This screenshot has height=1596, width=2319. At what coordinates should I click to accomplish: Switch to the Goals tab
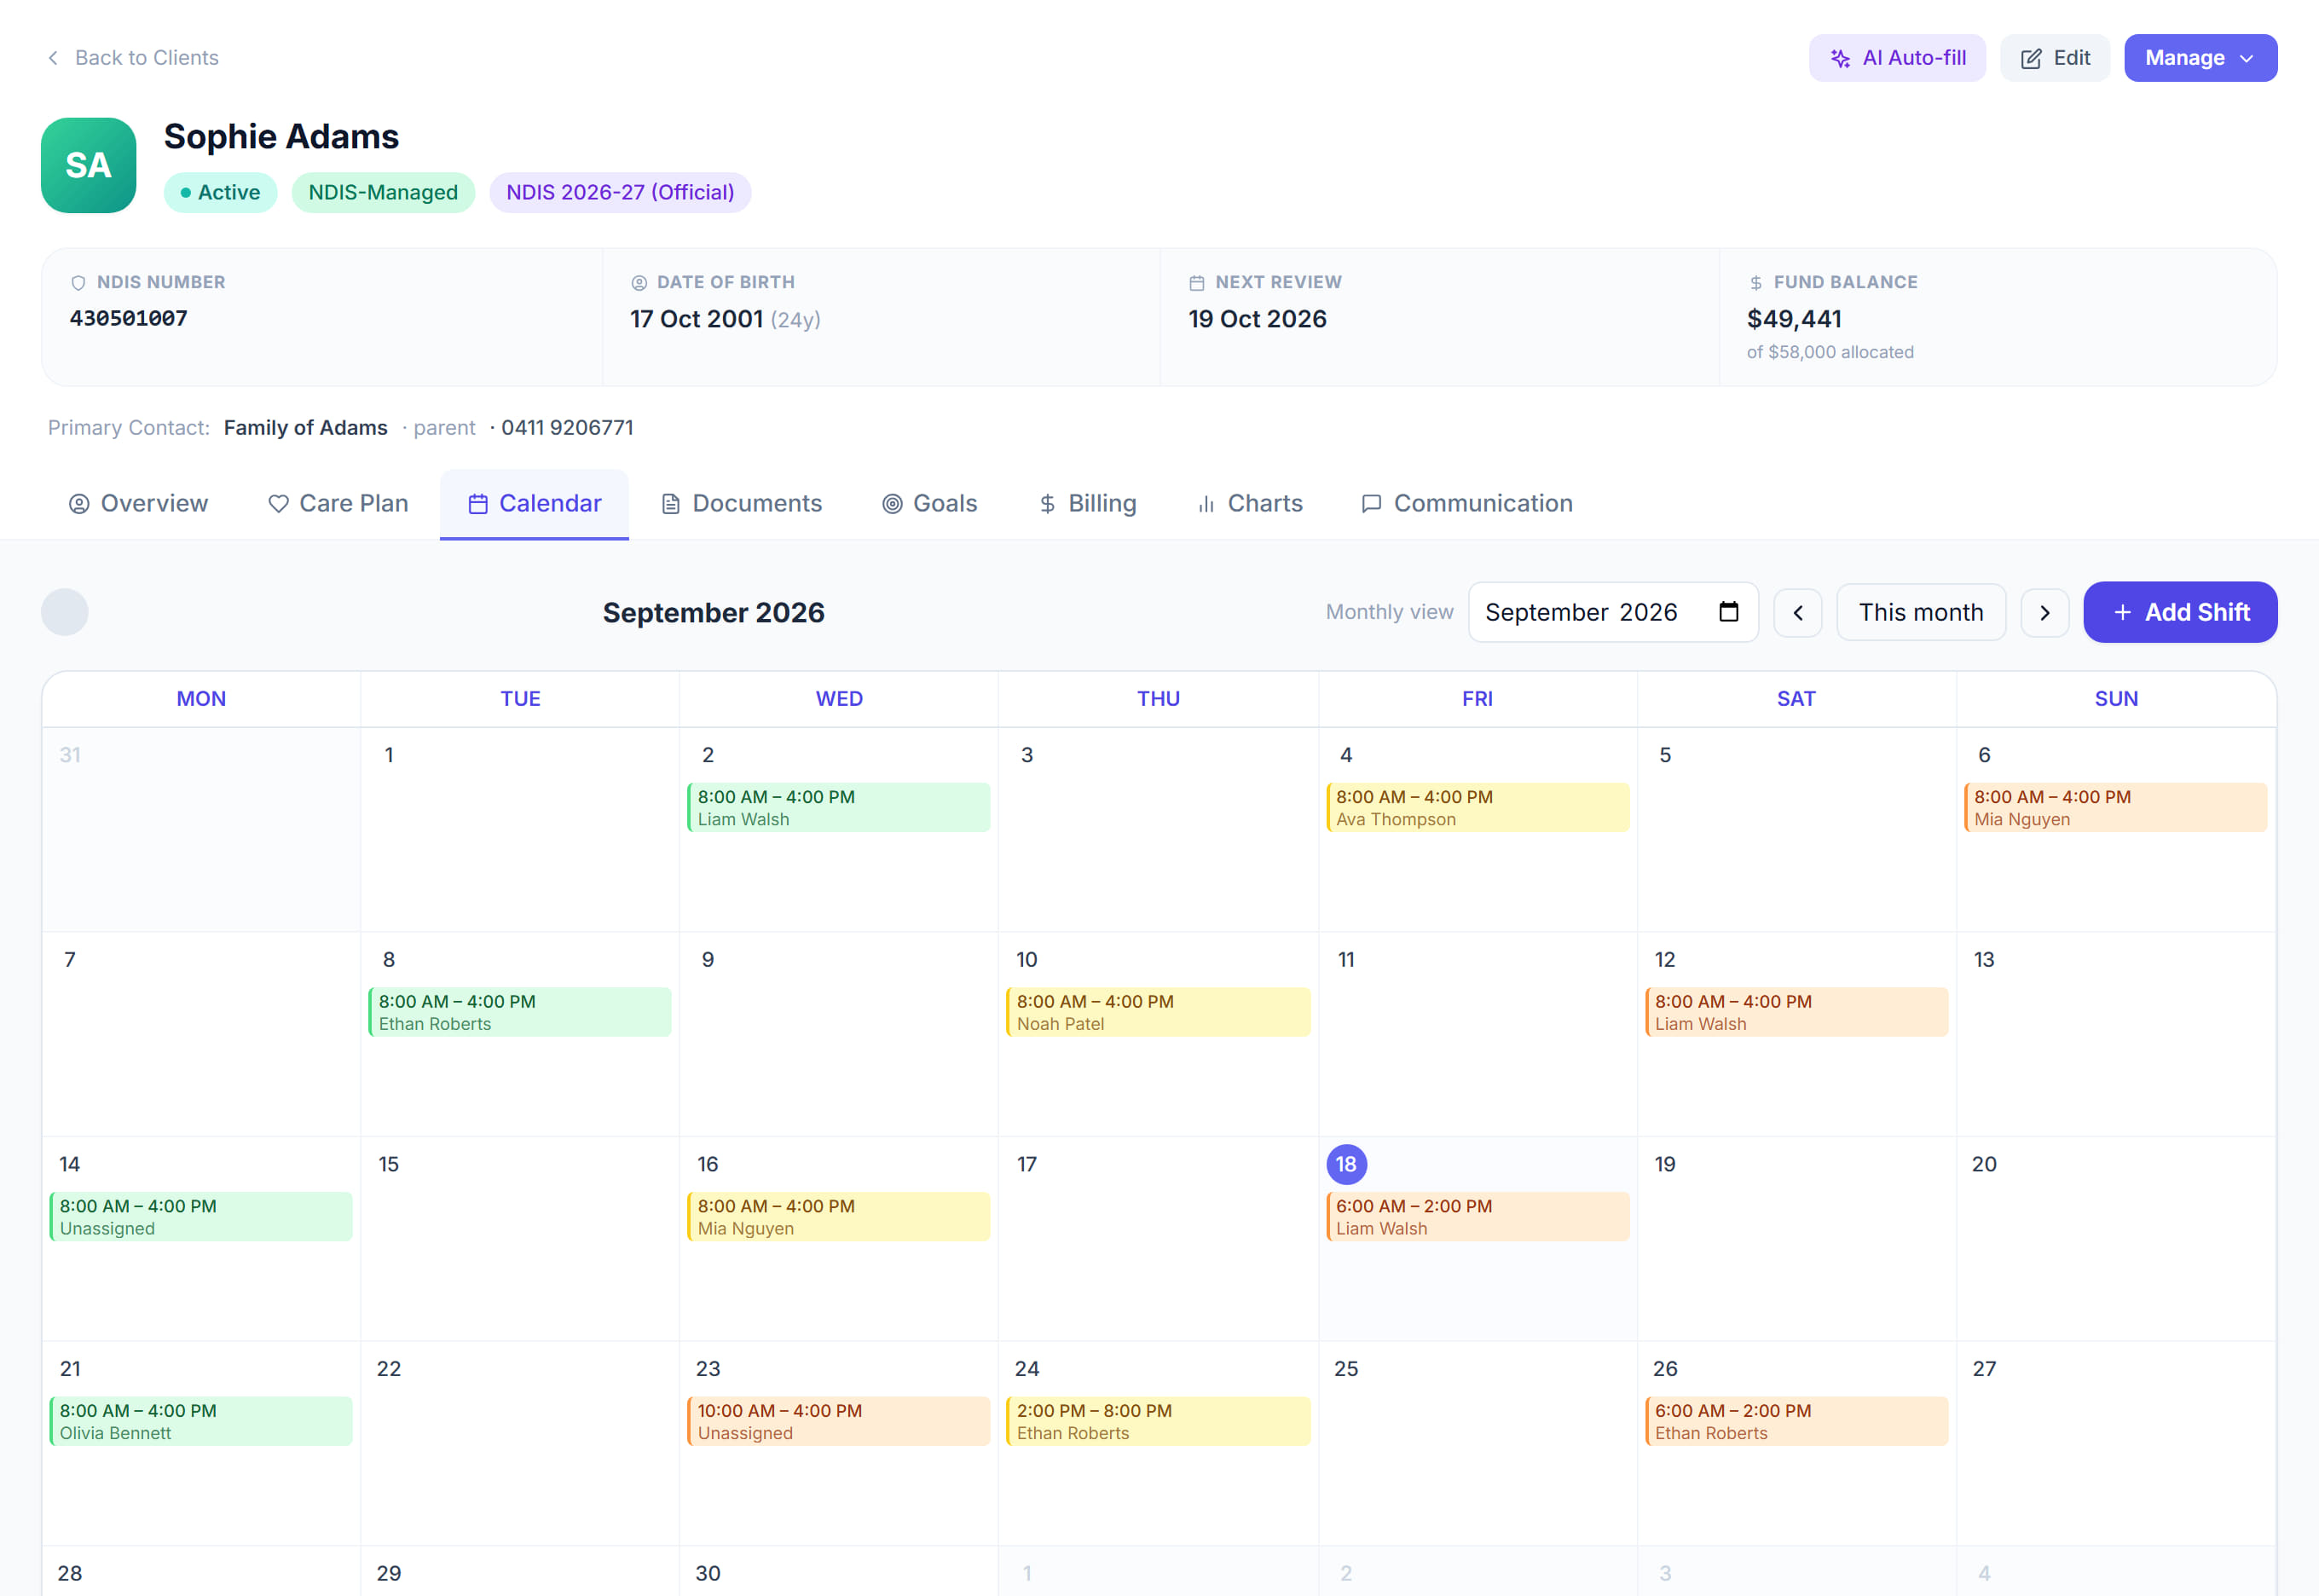(x=929, y=503)
